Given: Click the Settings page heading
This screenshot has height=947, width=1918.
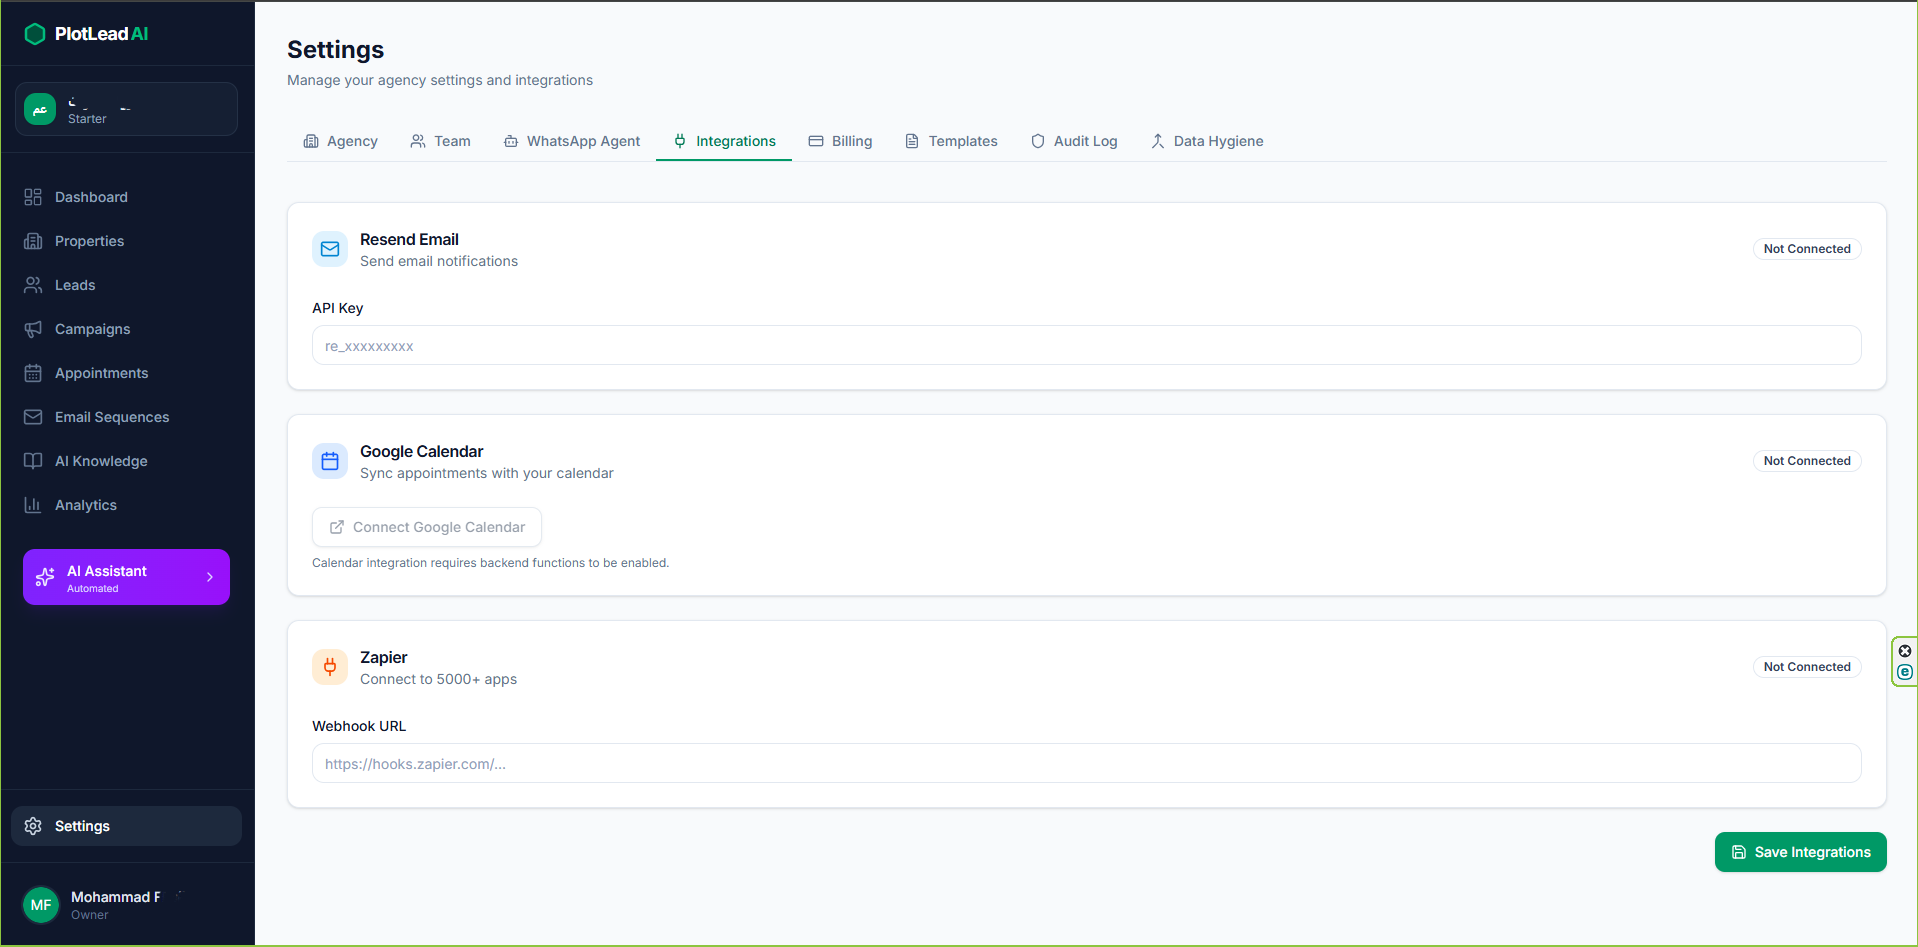Looking at the screenshot, I should pos(335,50).
